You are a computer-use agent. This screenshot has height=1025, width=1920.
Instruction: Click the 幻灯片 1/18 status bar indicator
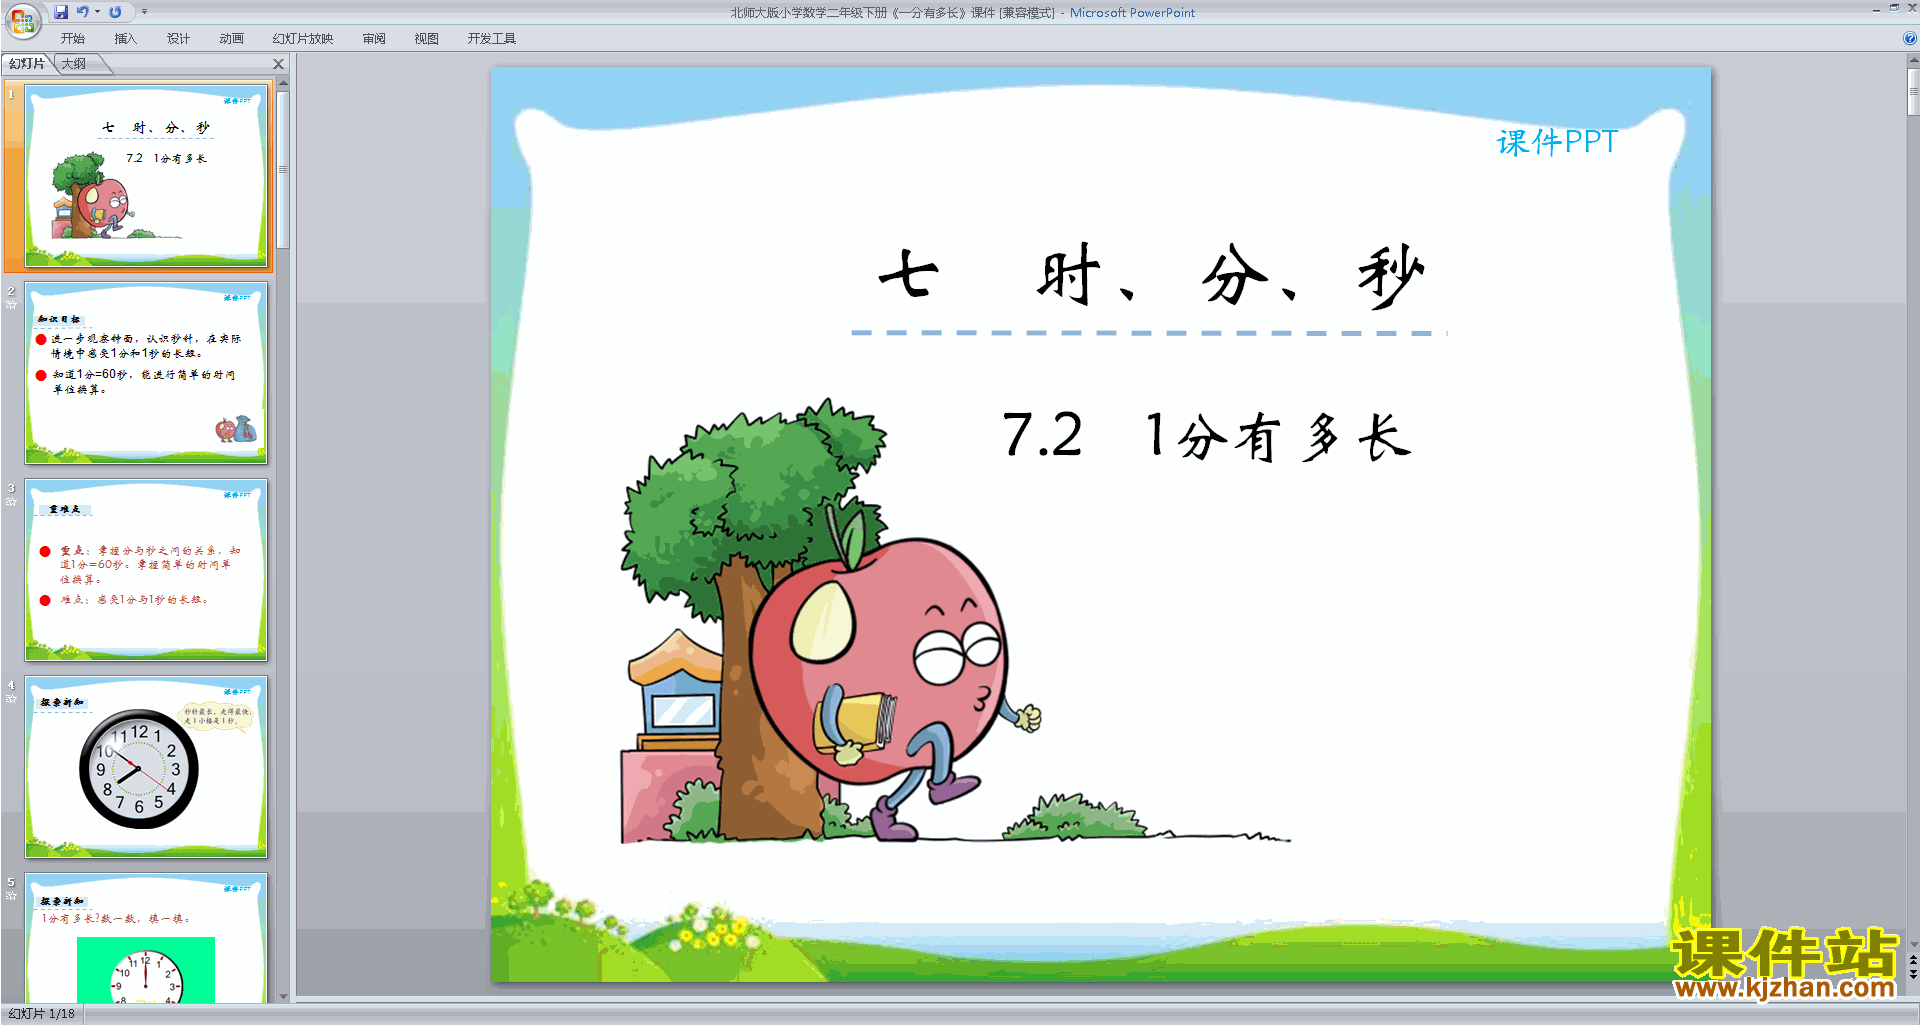42,1014
